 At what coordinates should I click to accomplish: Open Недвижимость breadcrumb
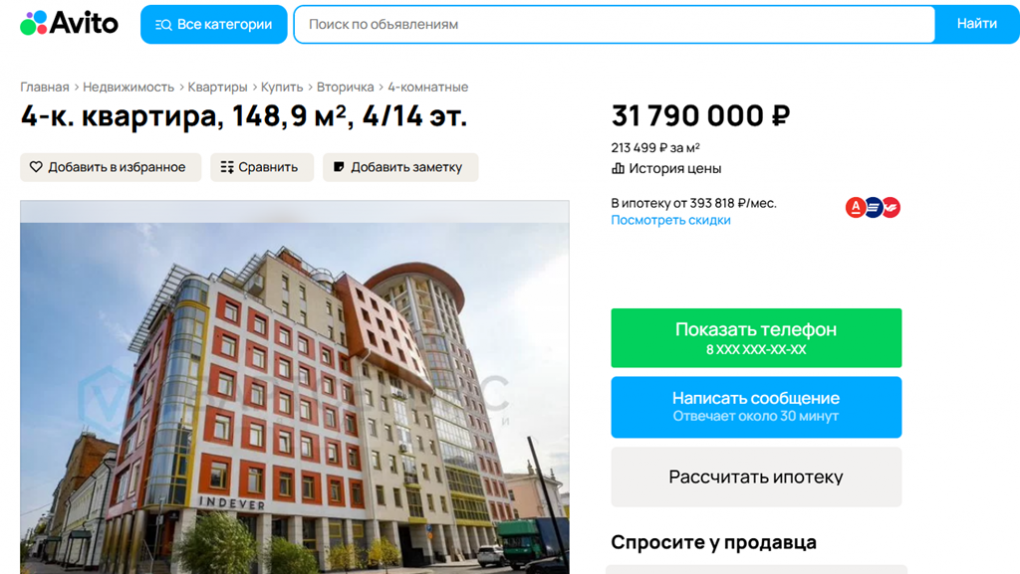tap(128, 87)
